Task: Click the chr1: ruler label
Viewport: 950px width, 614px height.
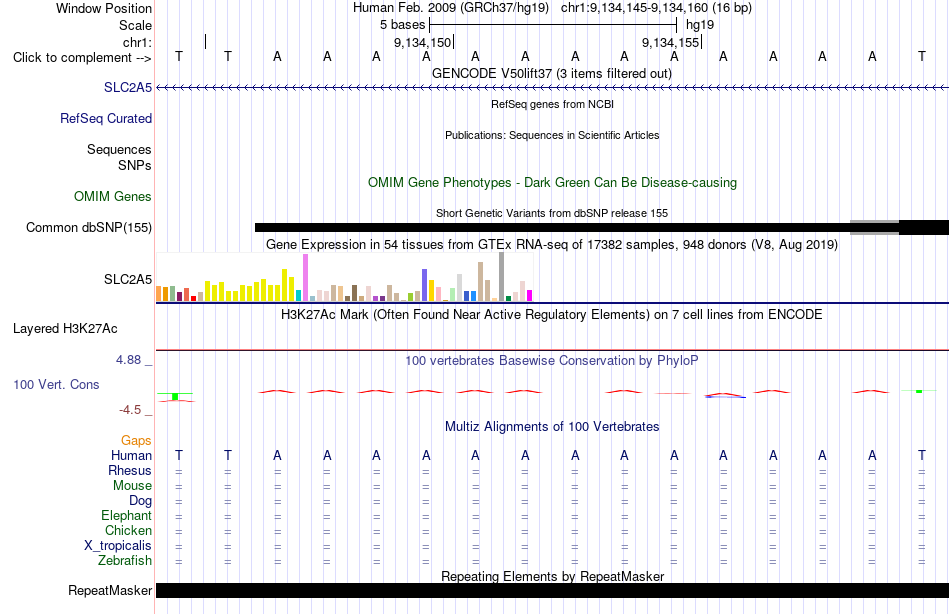Action: 137,42
